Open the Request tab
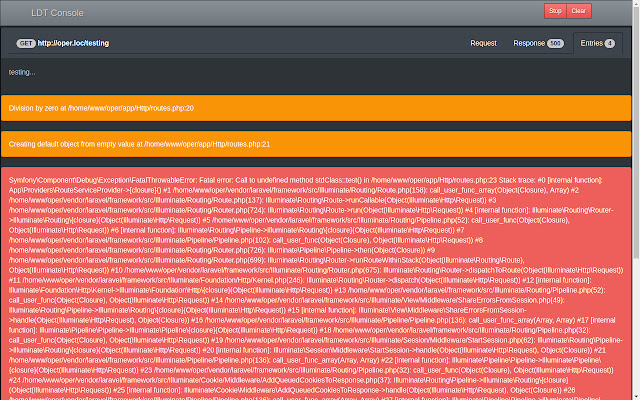This screenshot has width=640, height=400. tap(483, 43)
